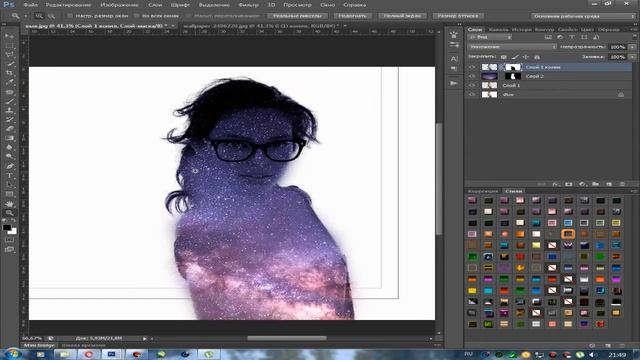Image resolution: width=640 pixels, height=360 pixels.
Task: Select the Gradient tool
Action: [x=9, y=138]
